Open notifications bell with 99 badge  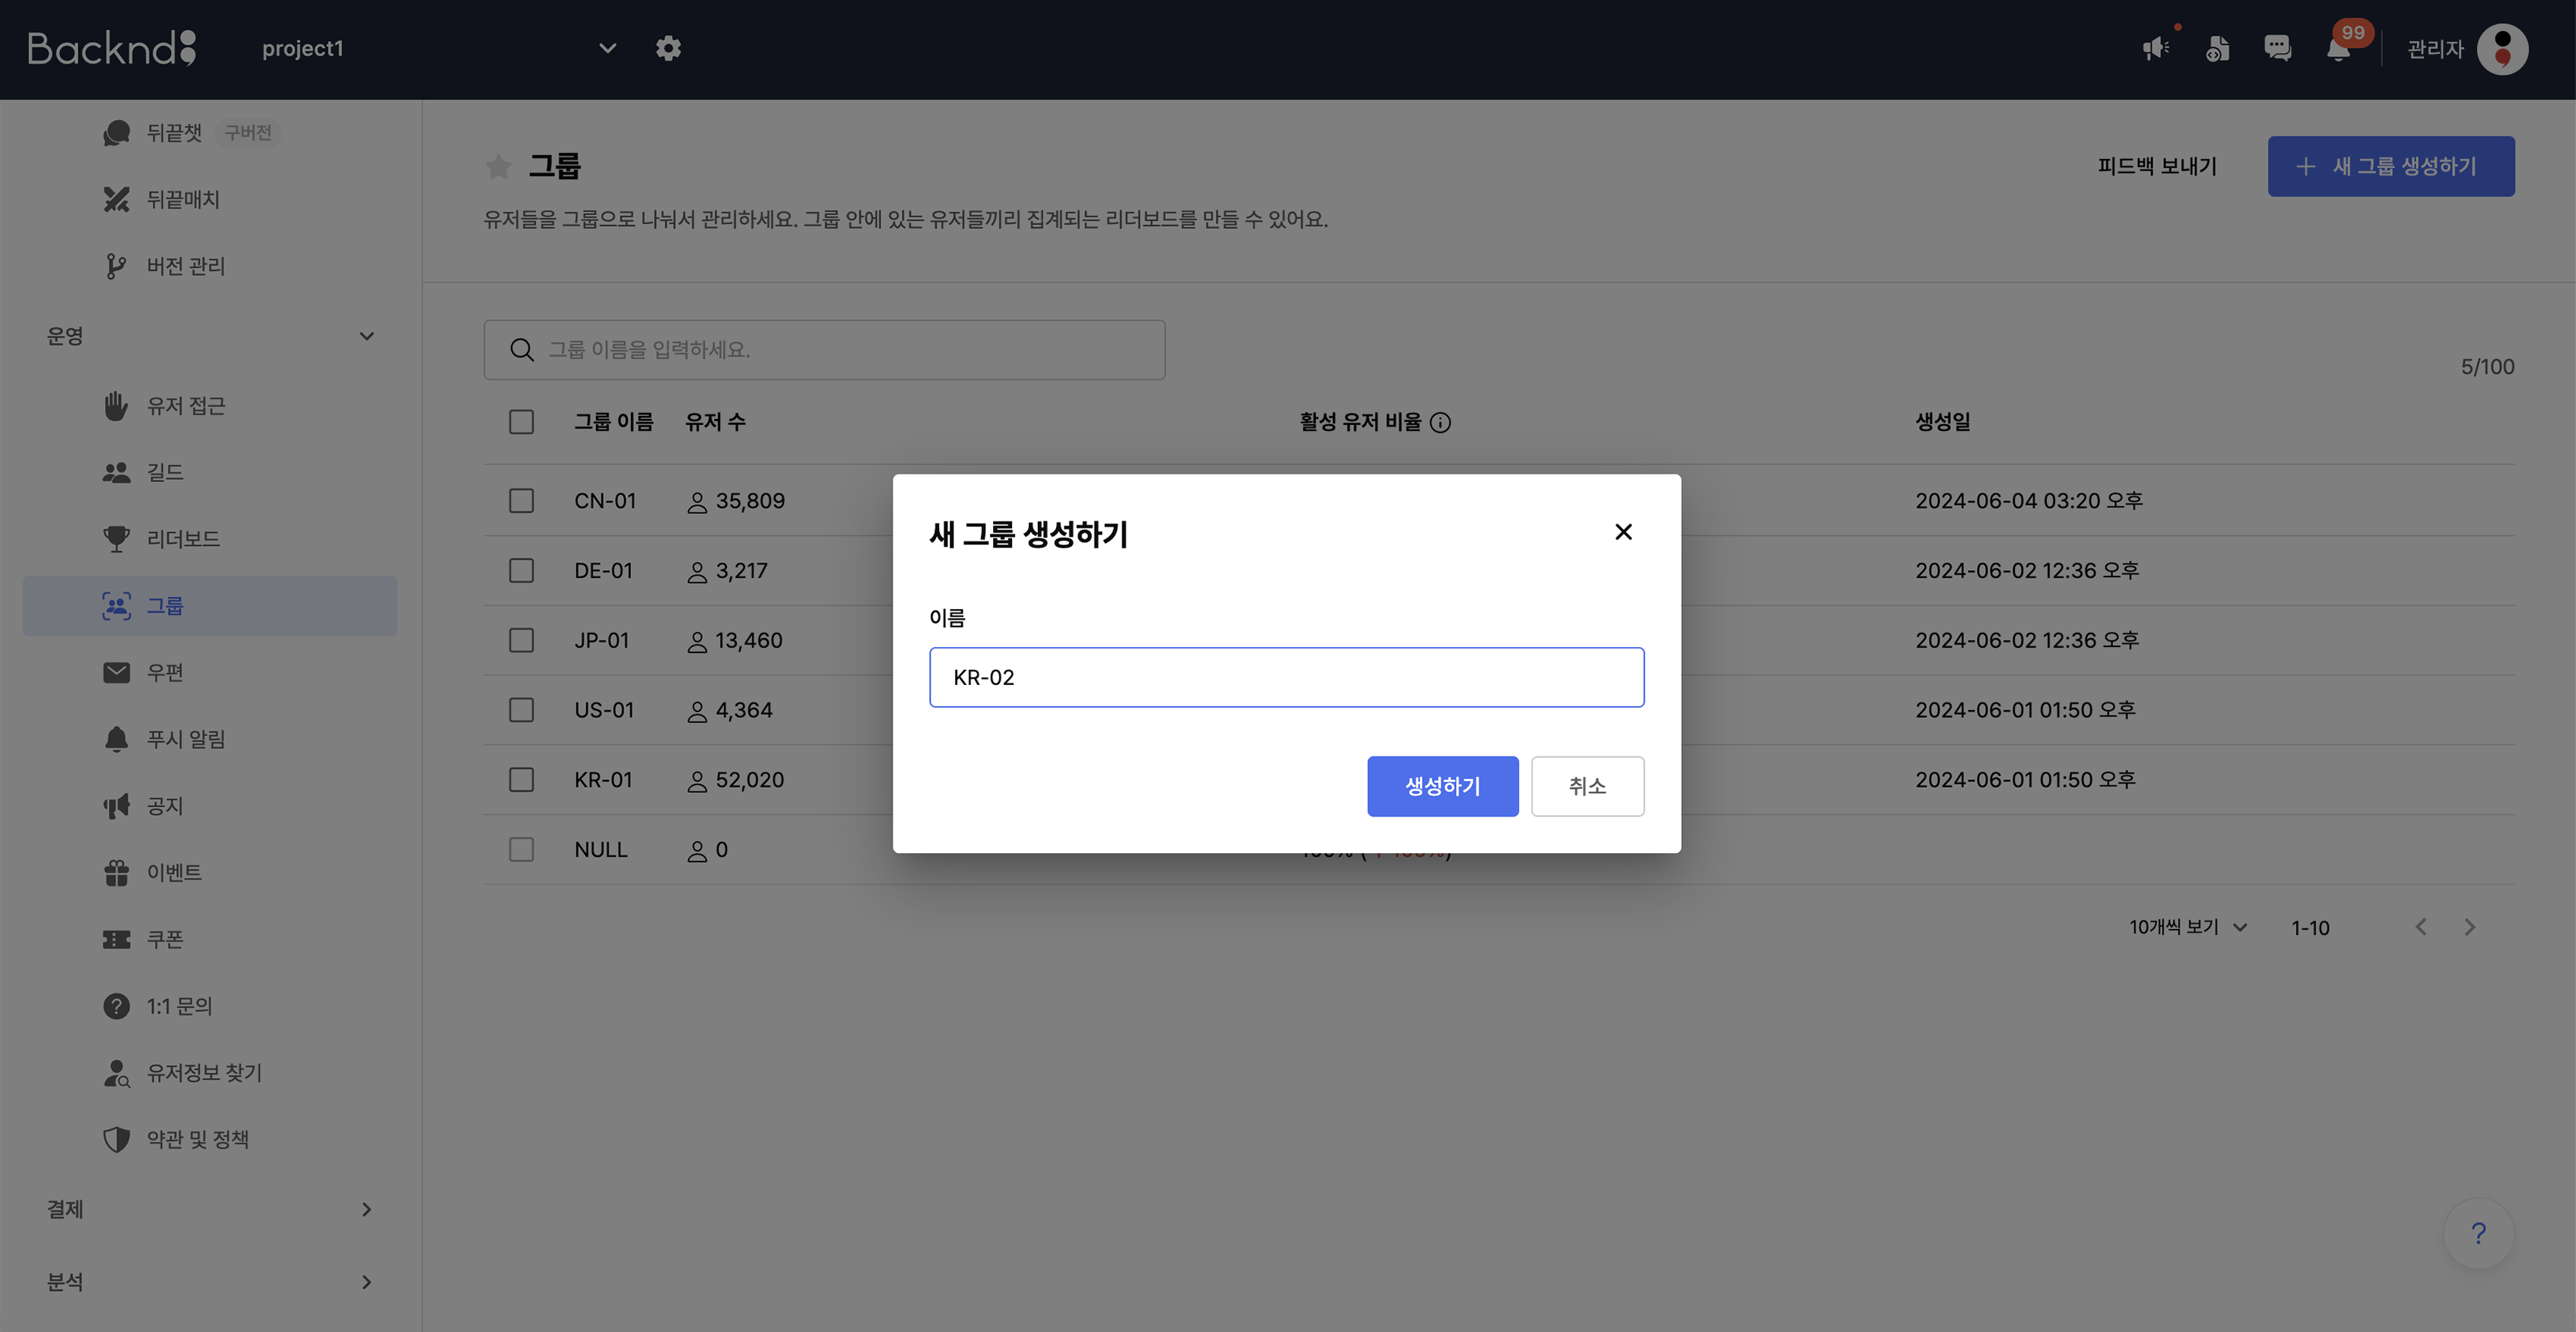click(x=2339, y=48)
